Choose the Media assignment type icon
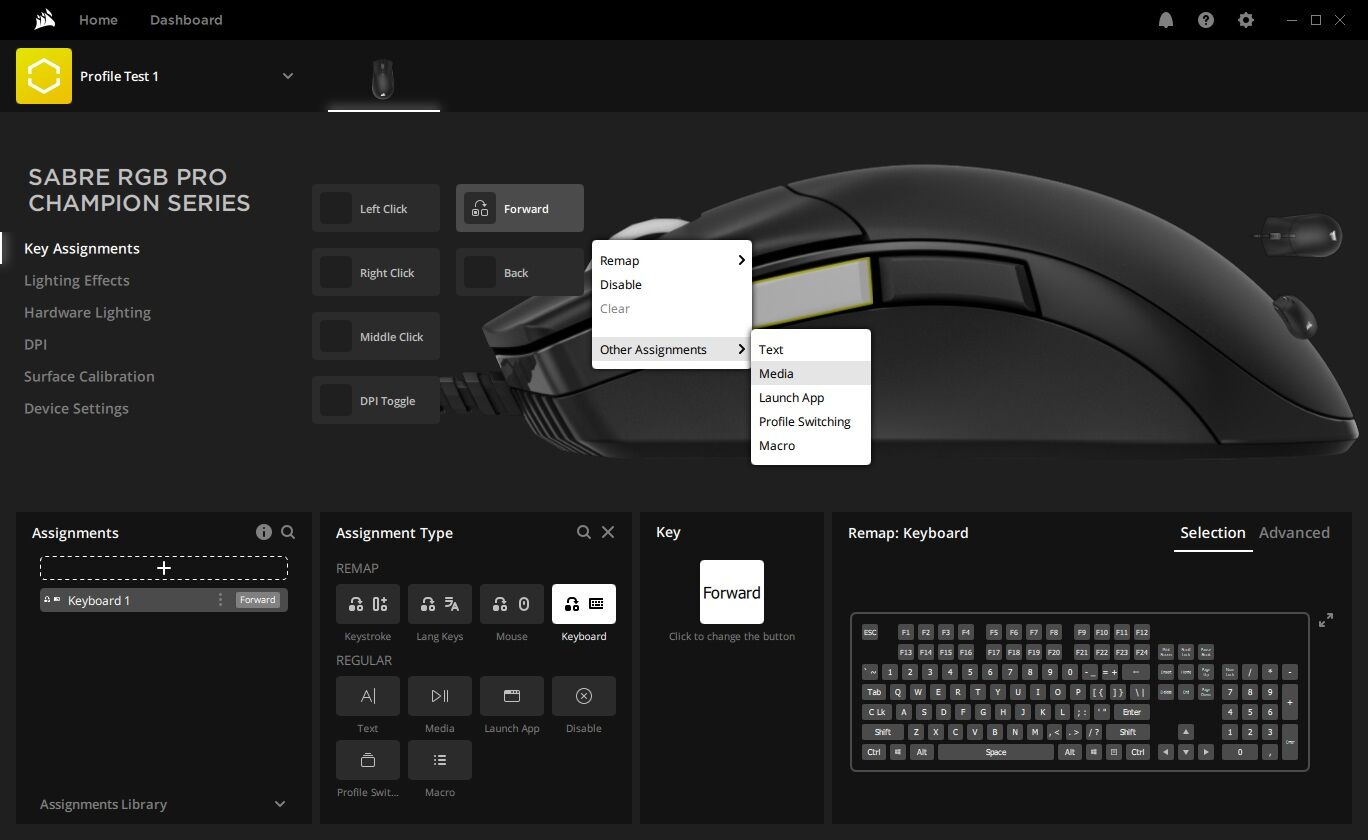Viewport: 1368px width, 840px height. tap(440, 696)
